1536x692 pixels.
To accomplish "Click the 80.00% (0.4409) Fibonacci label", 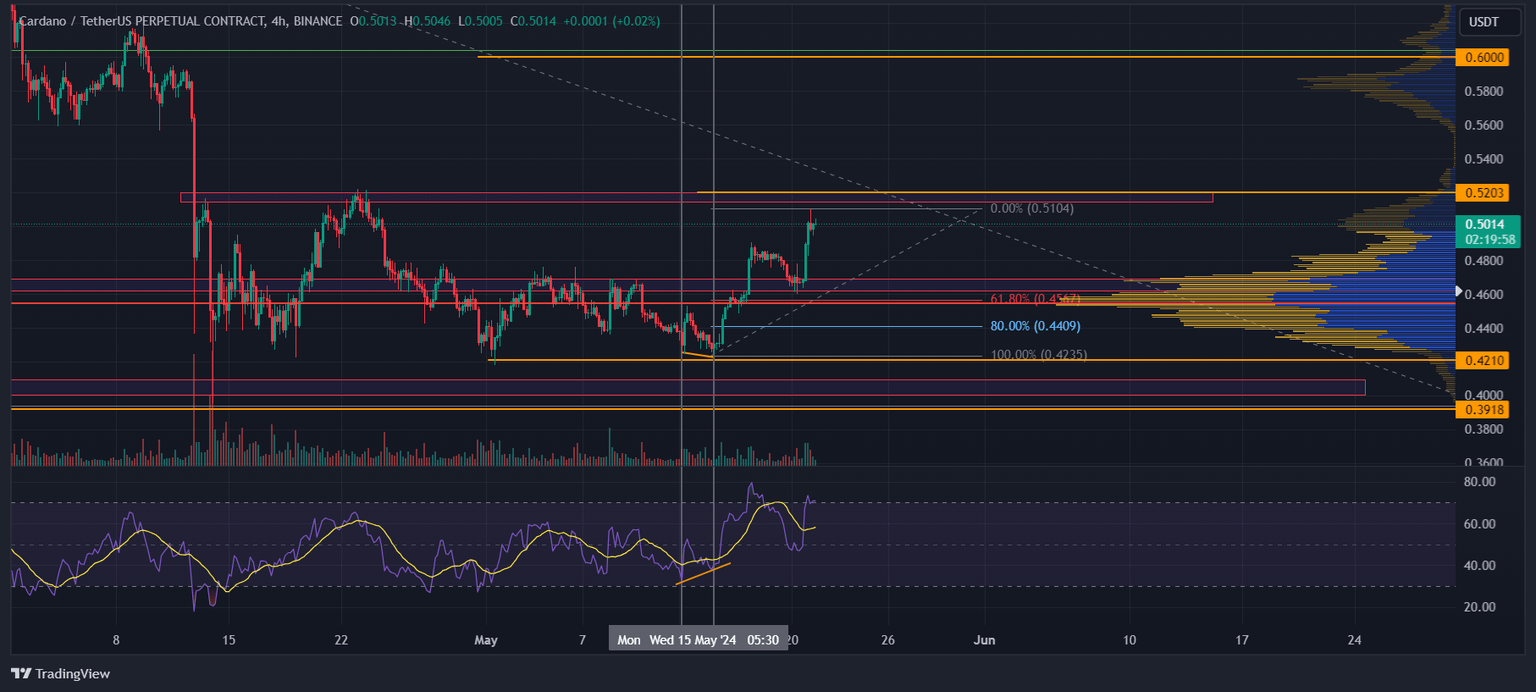I will pos(1035,326).
